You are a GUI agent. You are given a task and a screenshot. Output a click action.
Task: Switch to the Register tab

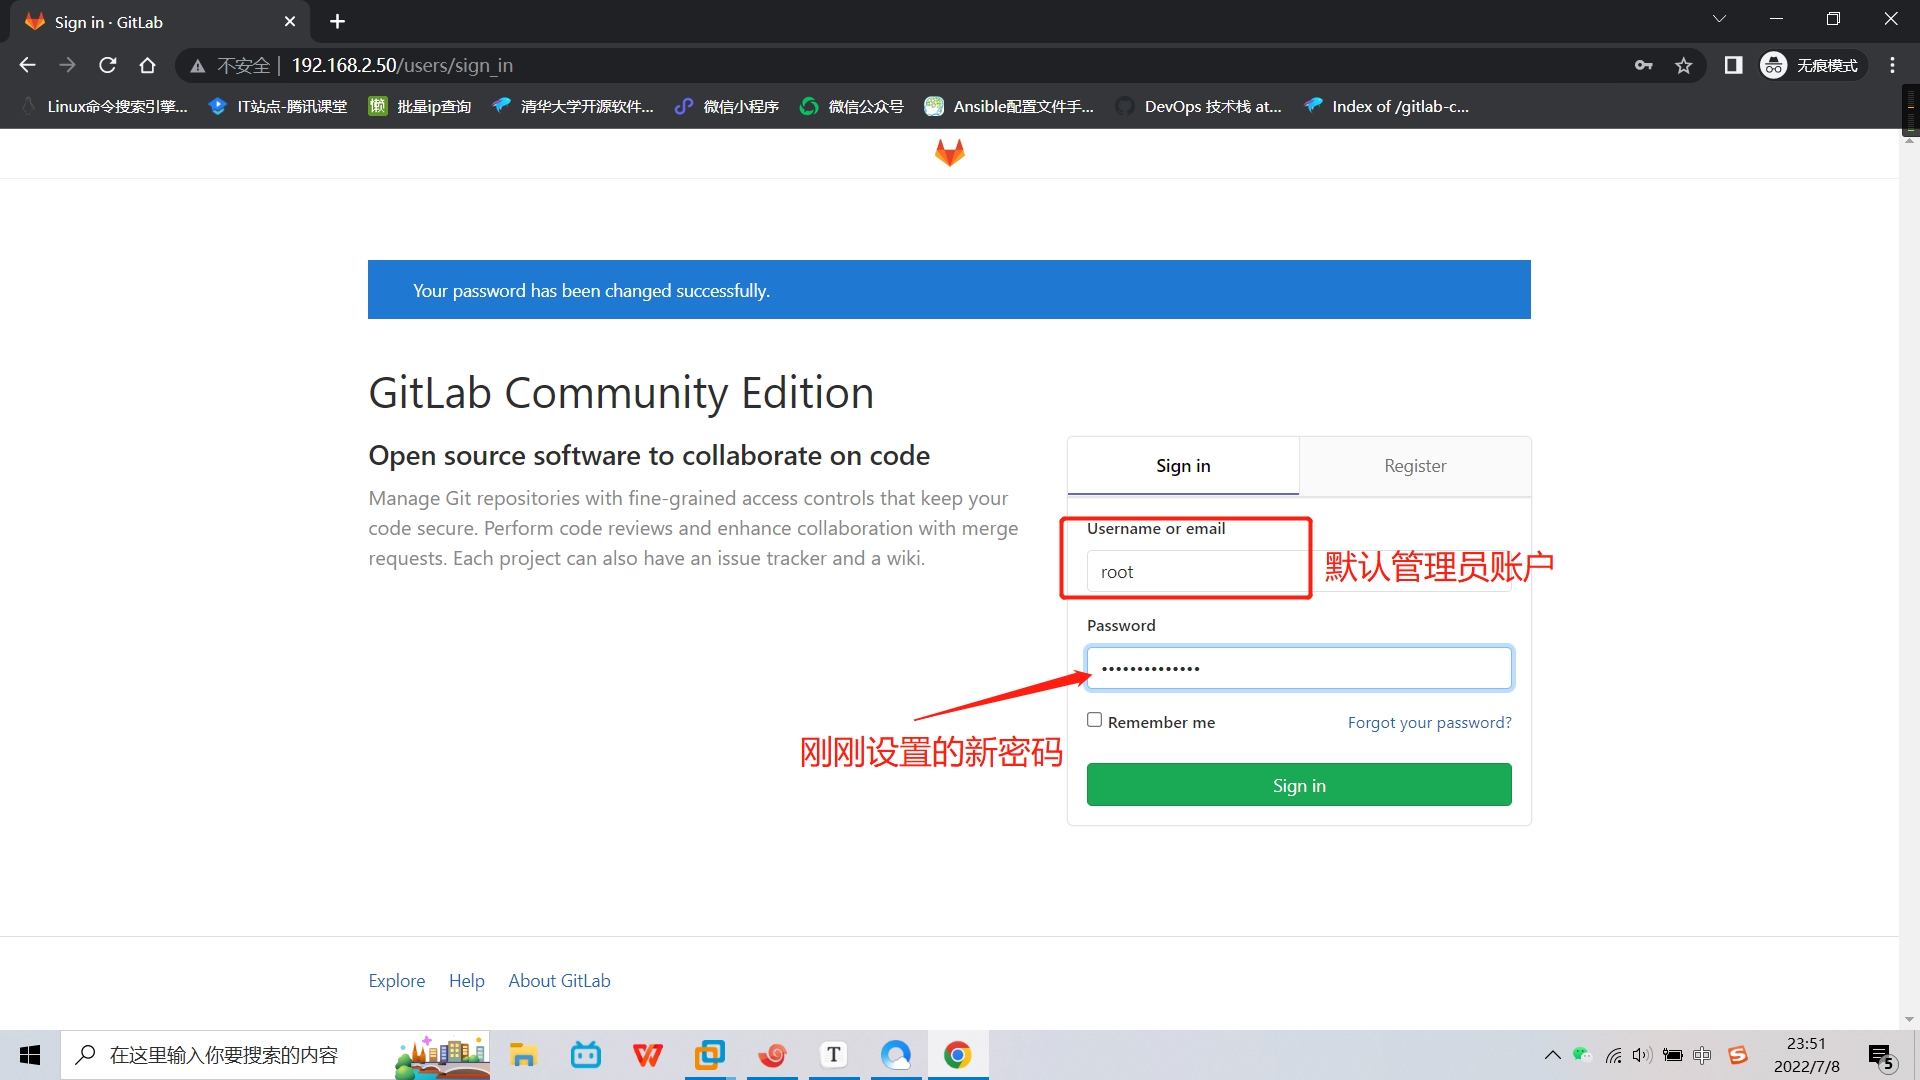pyautogui.click(x=1414, y=466)
